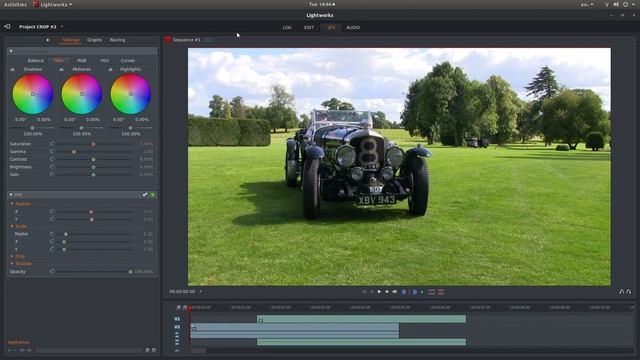Click the Highlights eyedropper icon
The height and width of the screenshot is (360, 640).
pyautogui.click(x=110, y=69)
